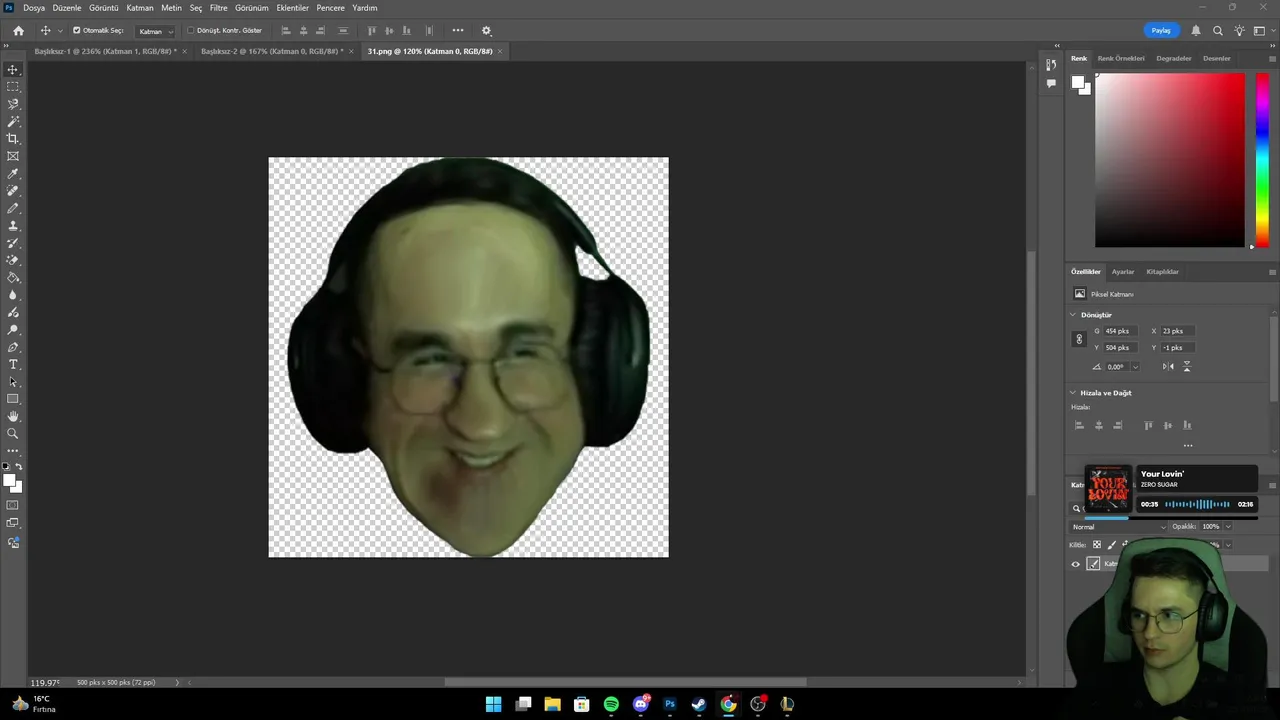This screenshot has width=1280, height=720.
Task: Click the more align options dots in Özellikler
Action: point(1188,446)
